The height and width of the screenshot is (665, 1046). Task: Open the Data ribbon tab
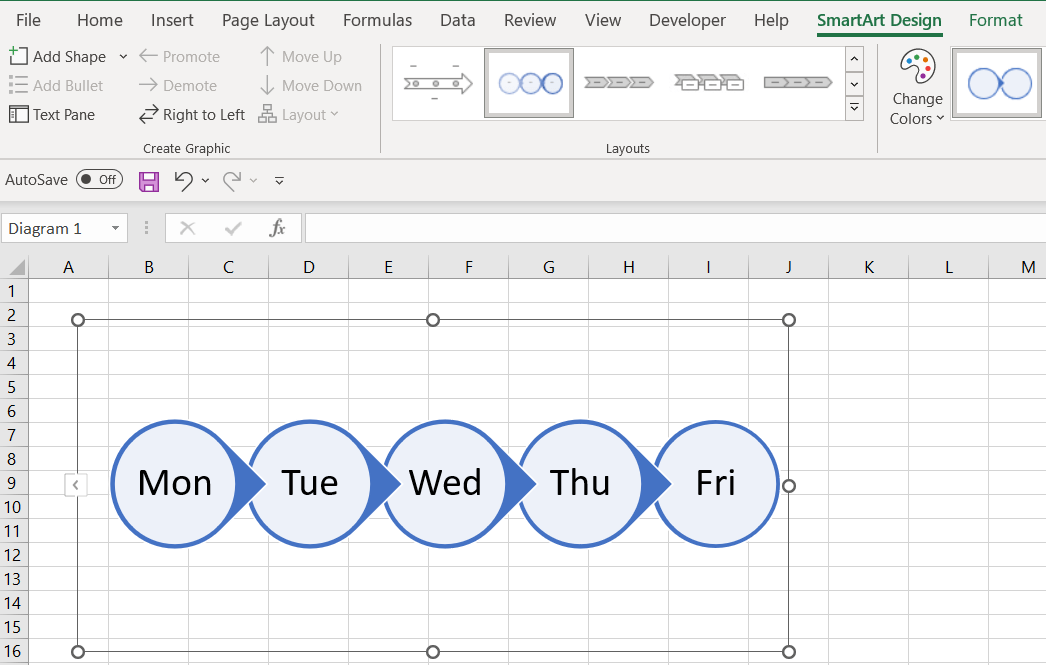[457, 20]
